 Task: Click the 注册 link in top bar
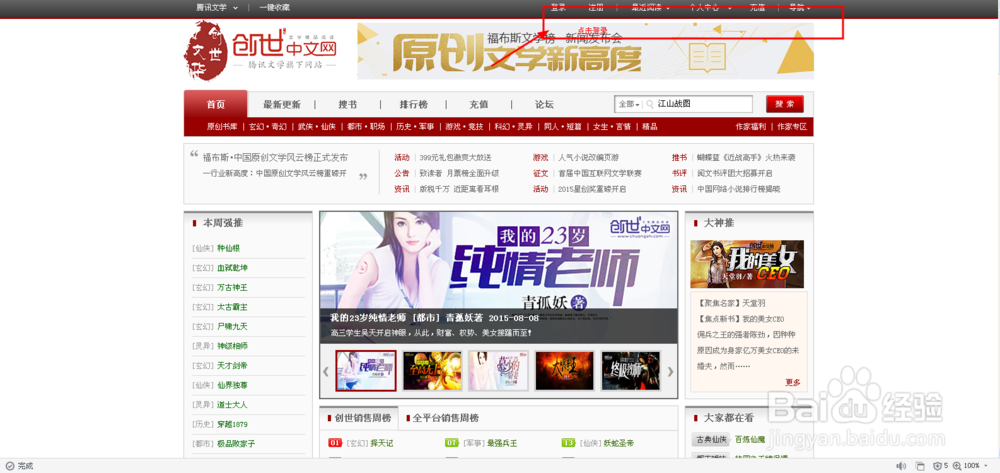click(596, 8)
